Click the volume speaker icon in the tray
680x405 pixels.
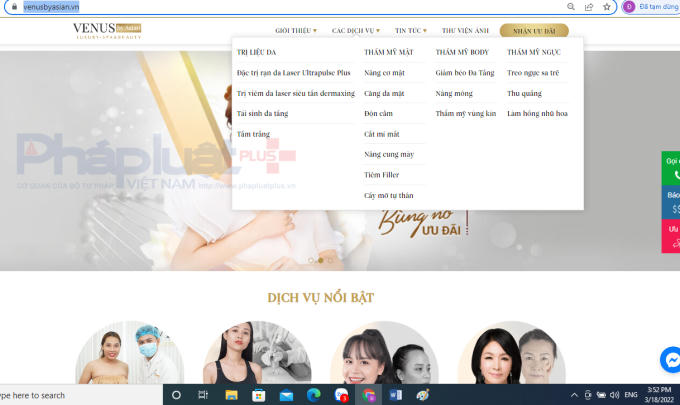pyautogui.click(x=615, y=395)
